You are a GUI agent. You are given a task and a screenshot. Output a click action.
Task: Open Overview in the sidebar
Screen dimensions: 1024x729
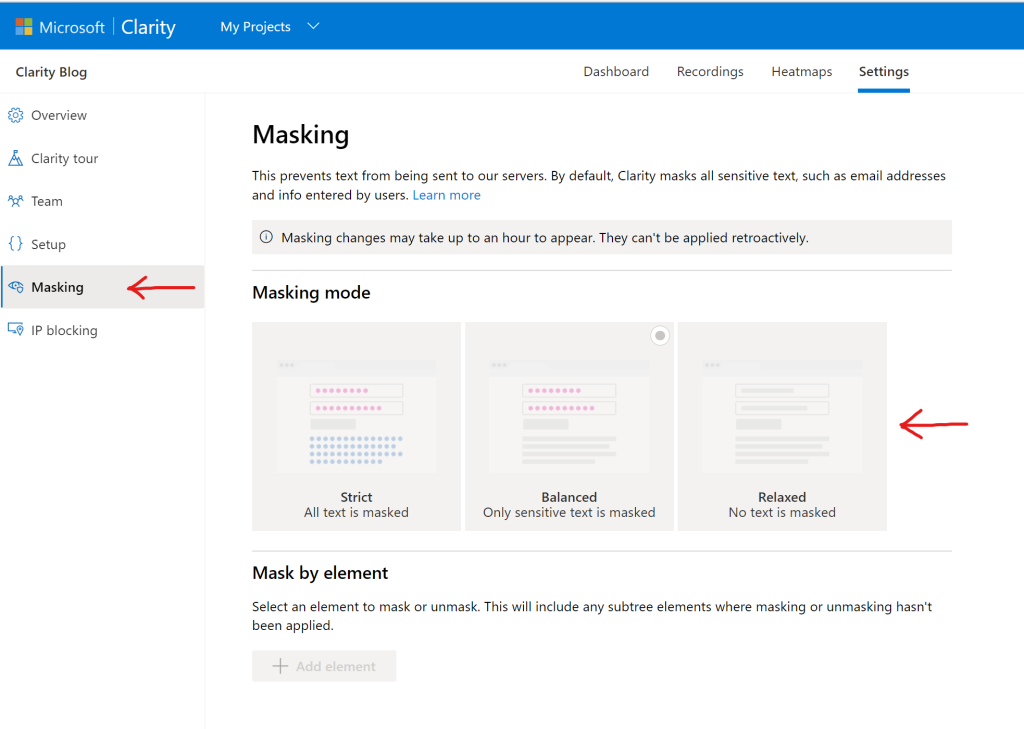click(x=103, y=116)
